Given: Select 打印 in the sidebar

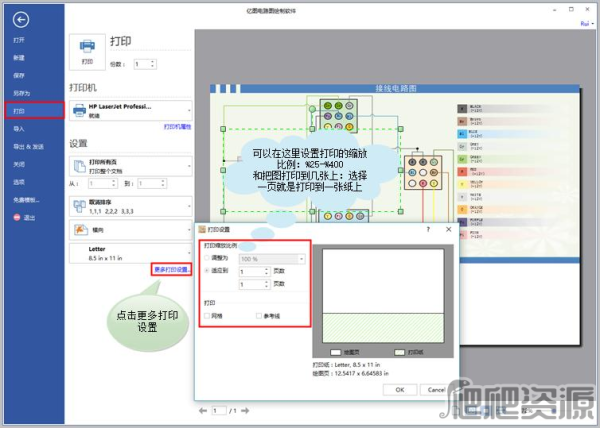Looking at the screenshot, I should pyautogui.click(x=34, y=111).
